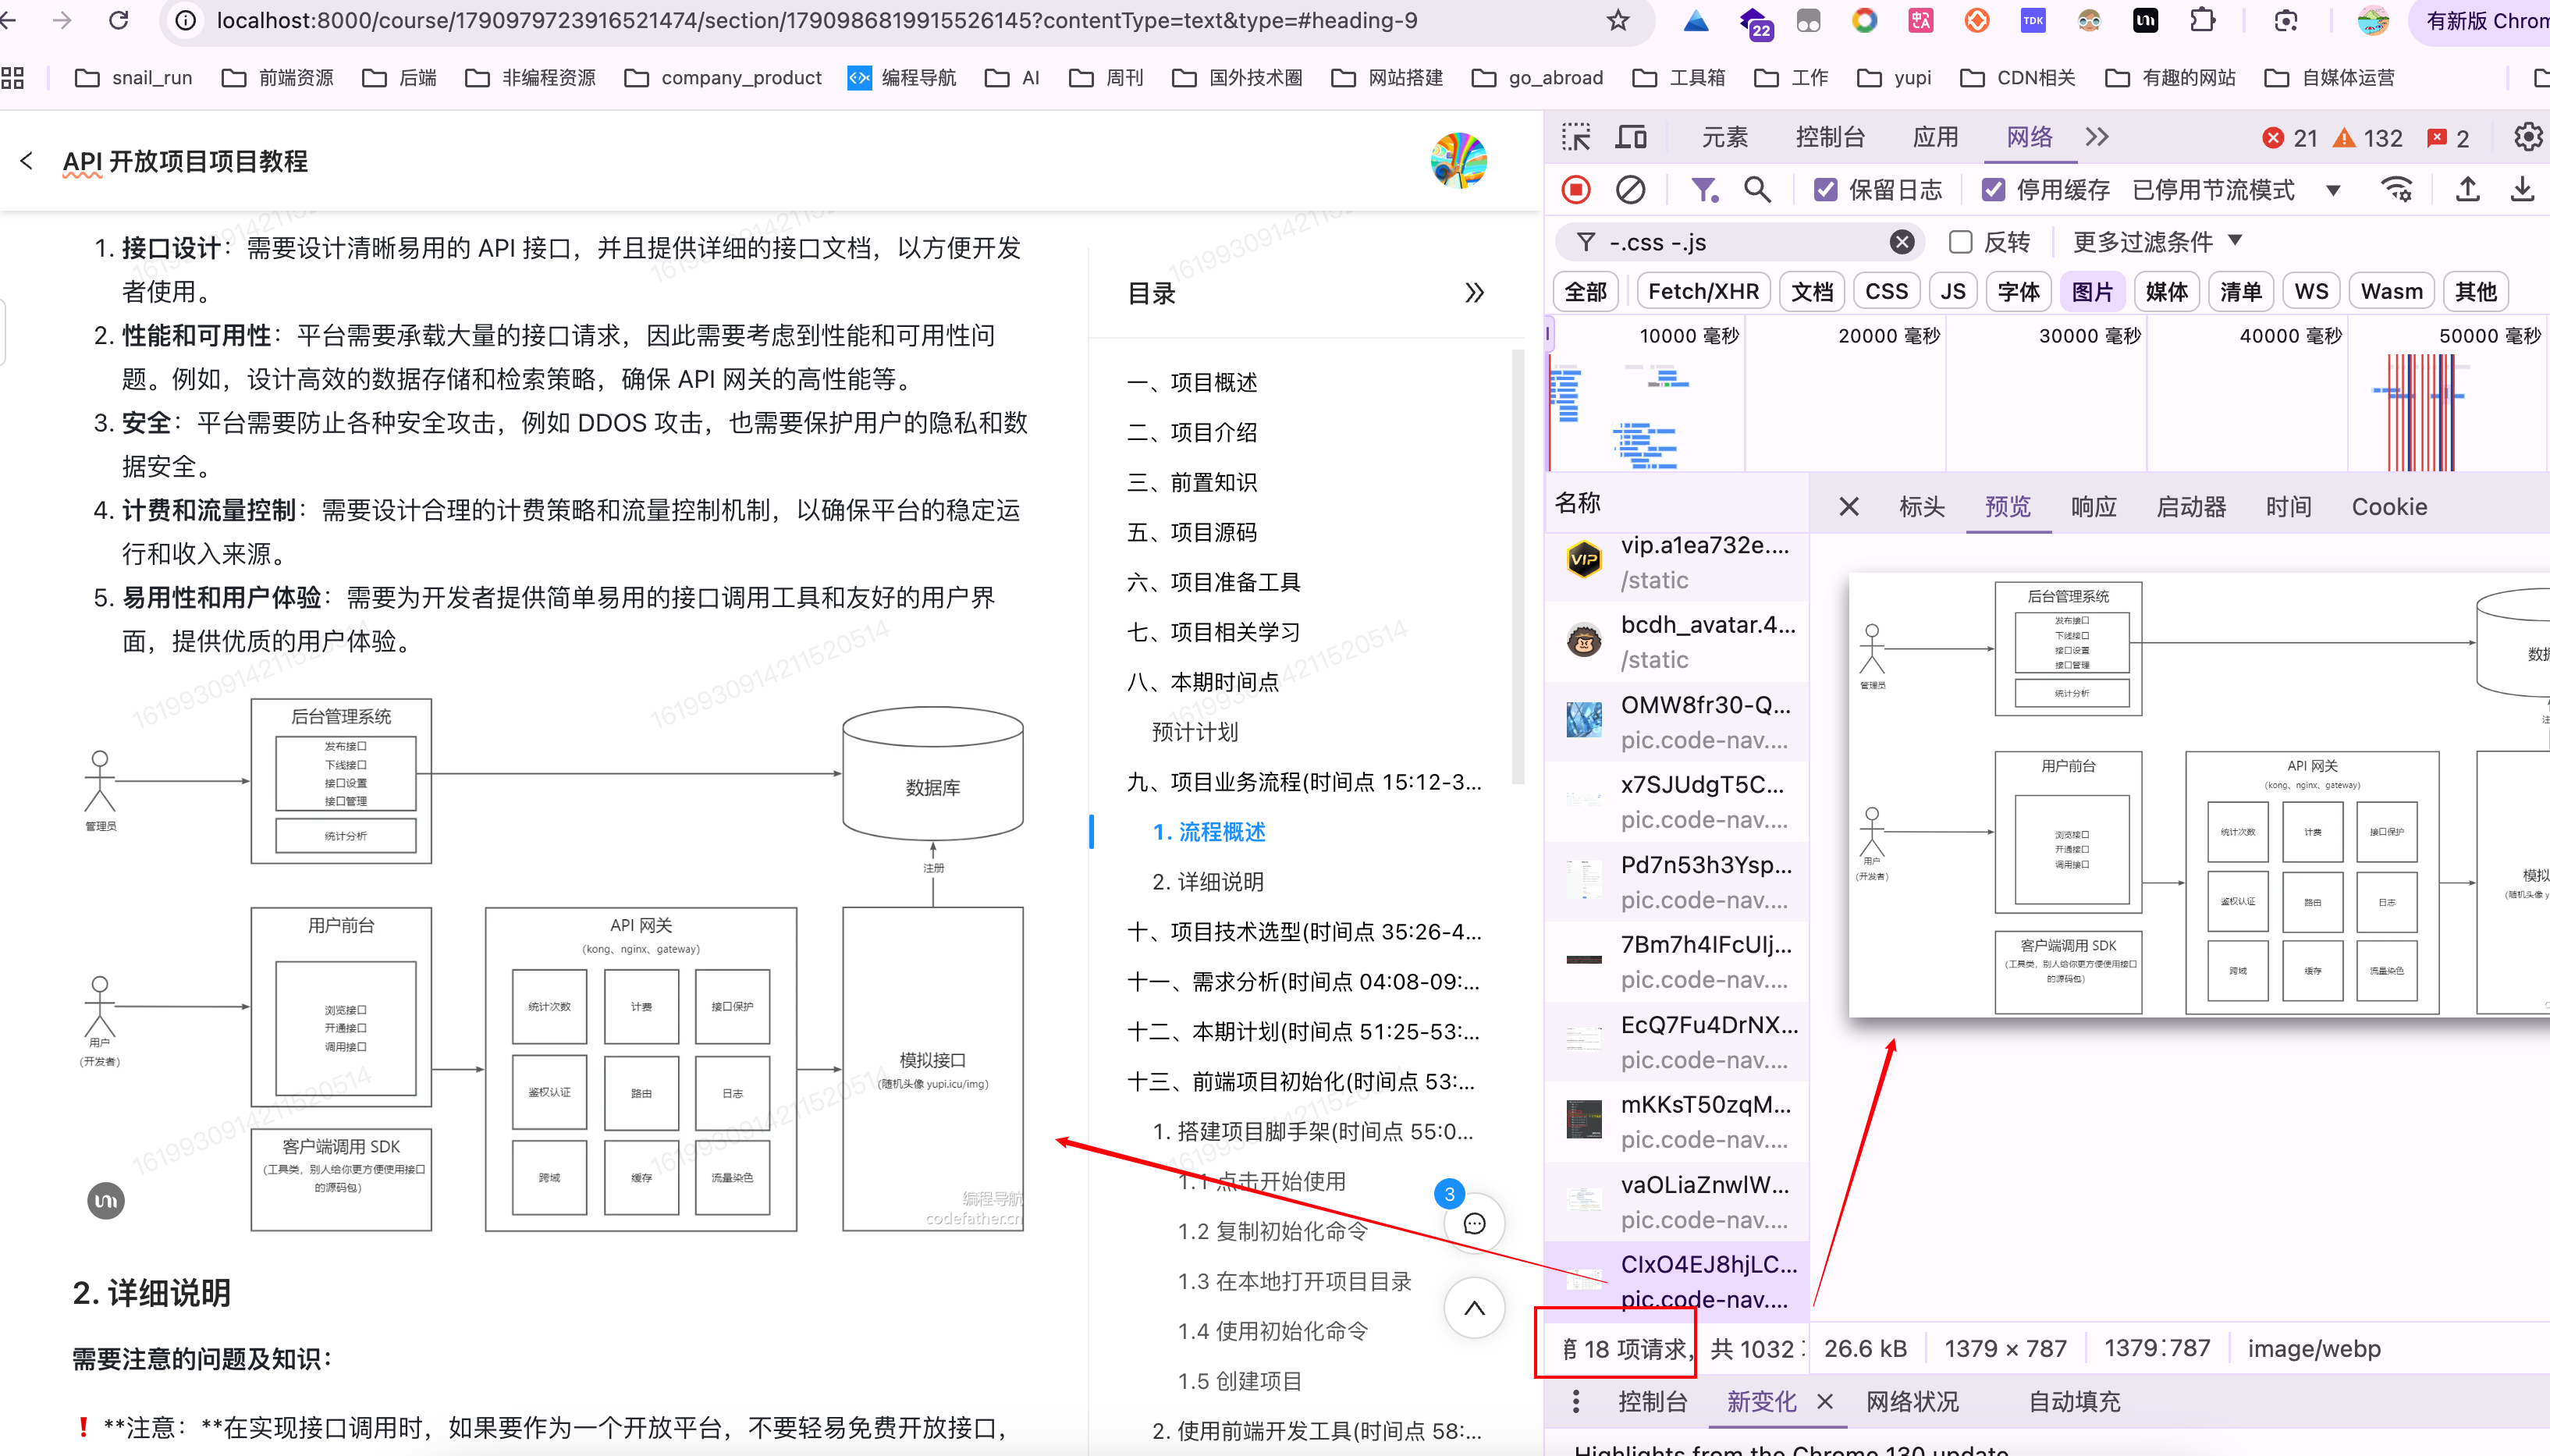Click the inspect element selector icon
This screenshot has height=1456, width=2550.
(x=1576, y=137)
